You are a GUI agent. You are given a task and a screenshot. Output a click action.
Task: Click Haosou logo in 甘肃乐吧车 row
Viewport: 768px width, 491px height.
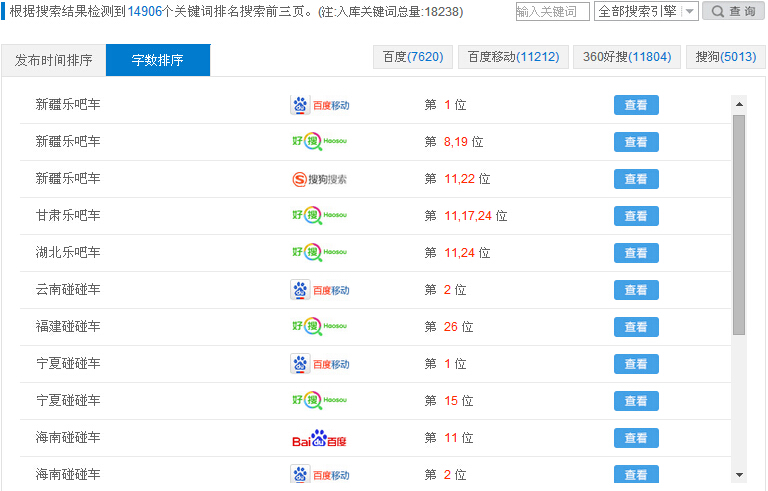[319, 216]
